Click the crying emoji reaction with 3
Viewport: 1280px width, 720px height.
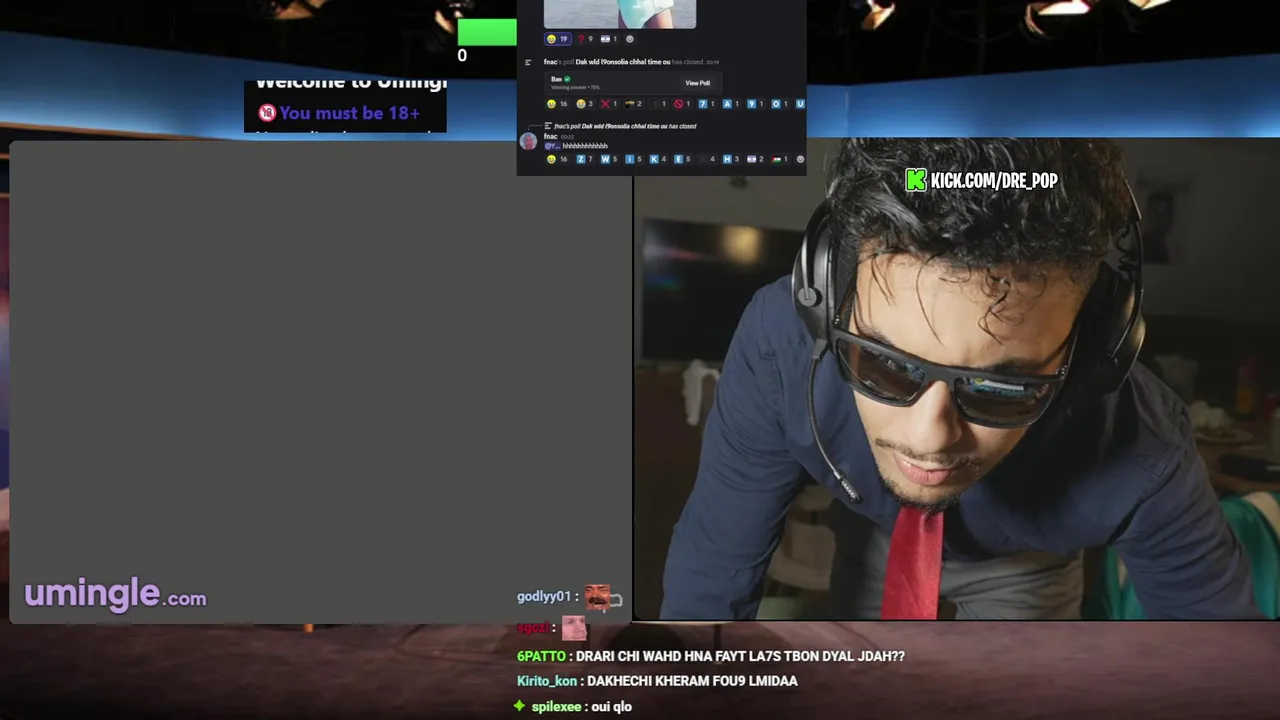[585, 104]
